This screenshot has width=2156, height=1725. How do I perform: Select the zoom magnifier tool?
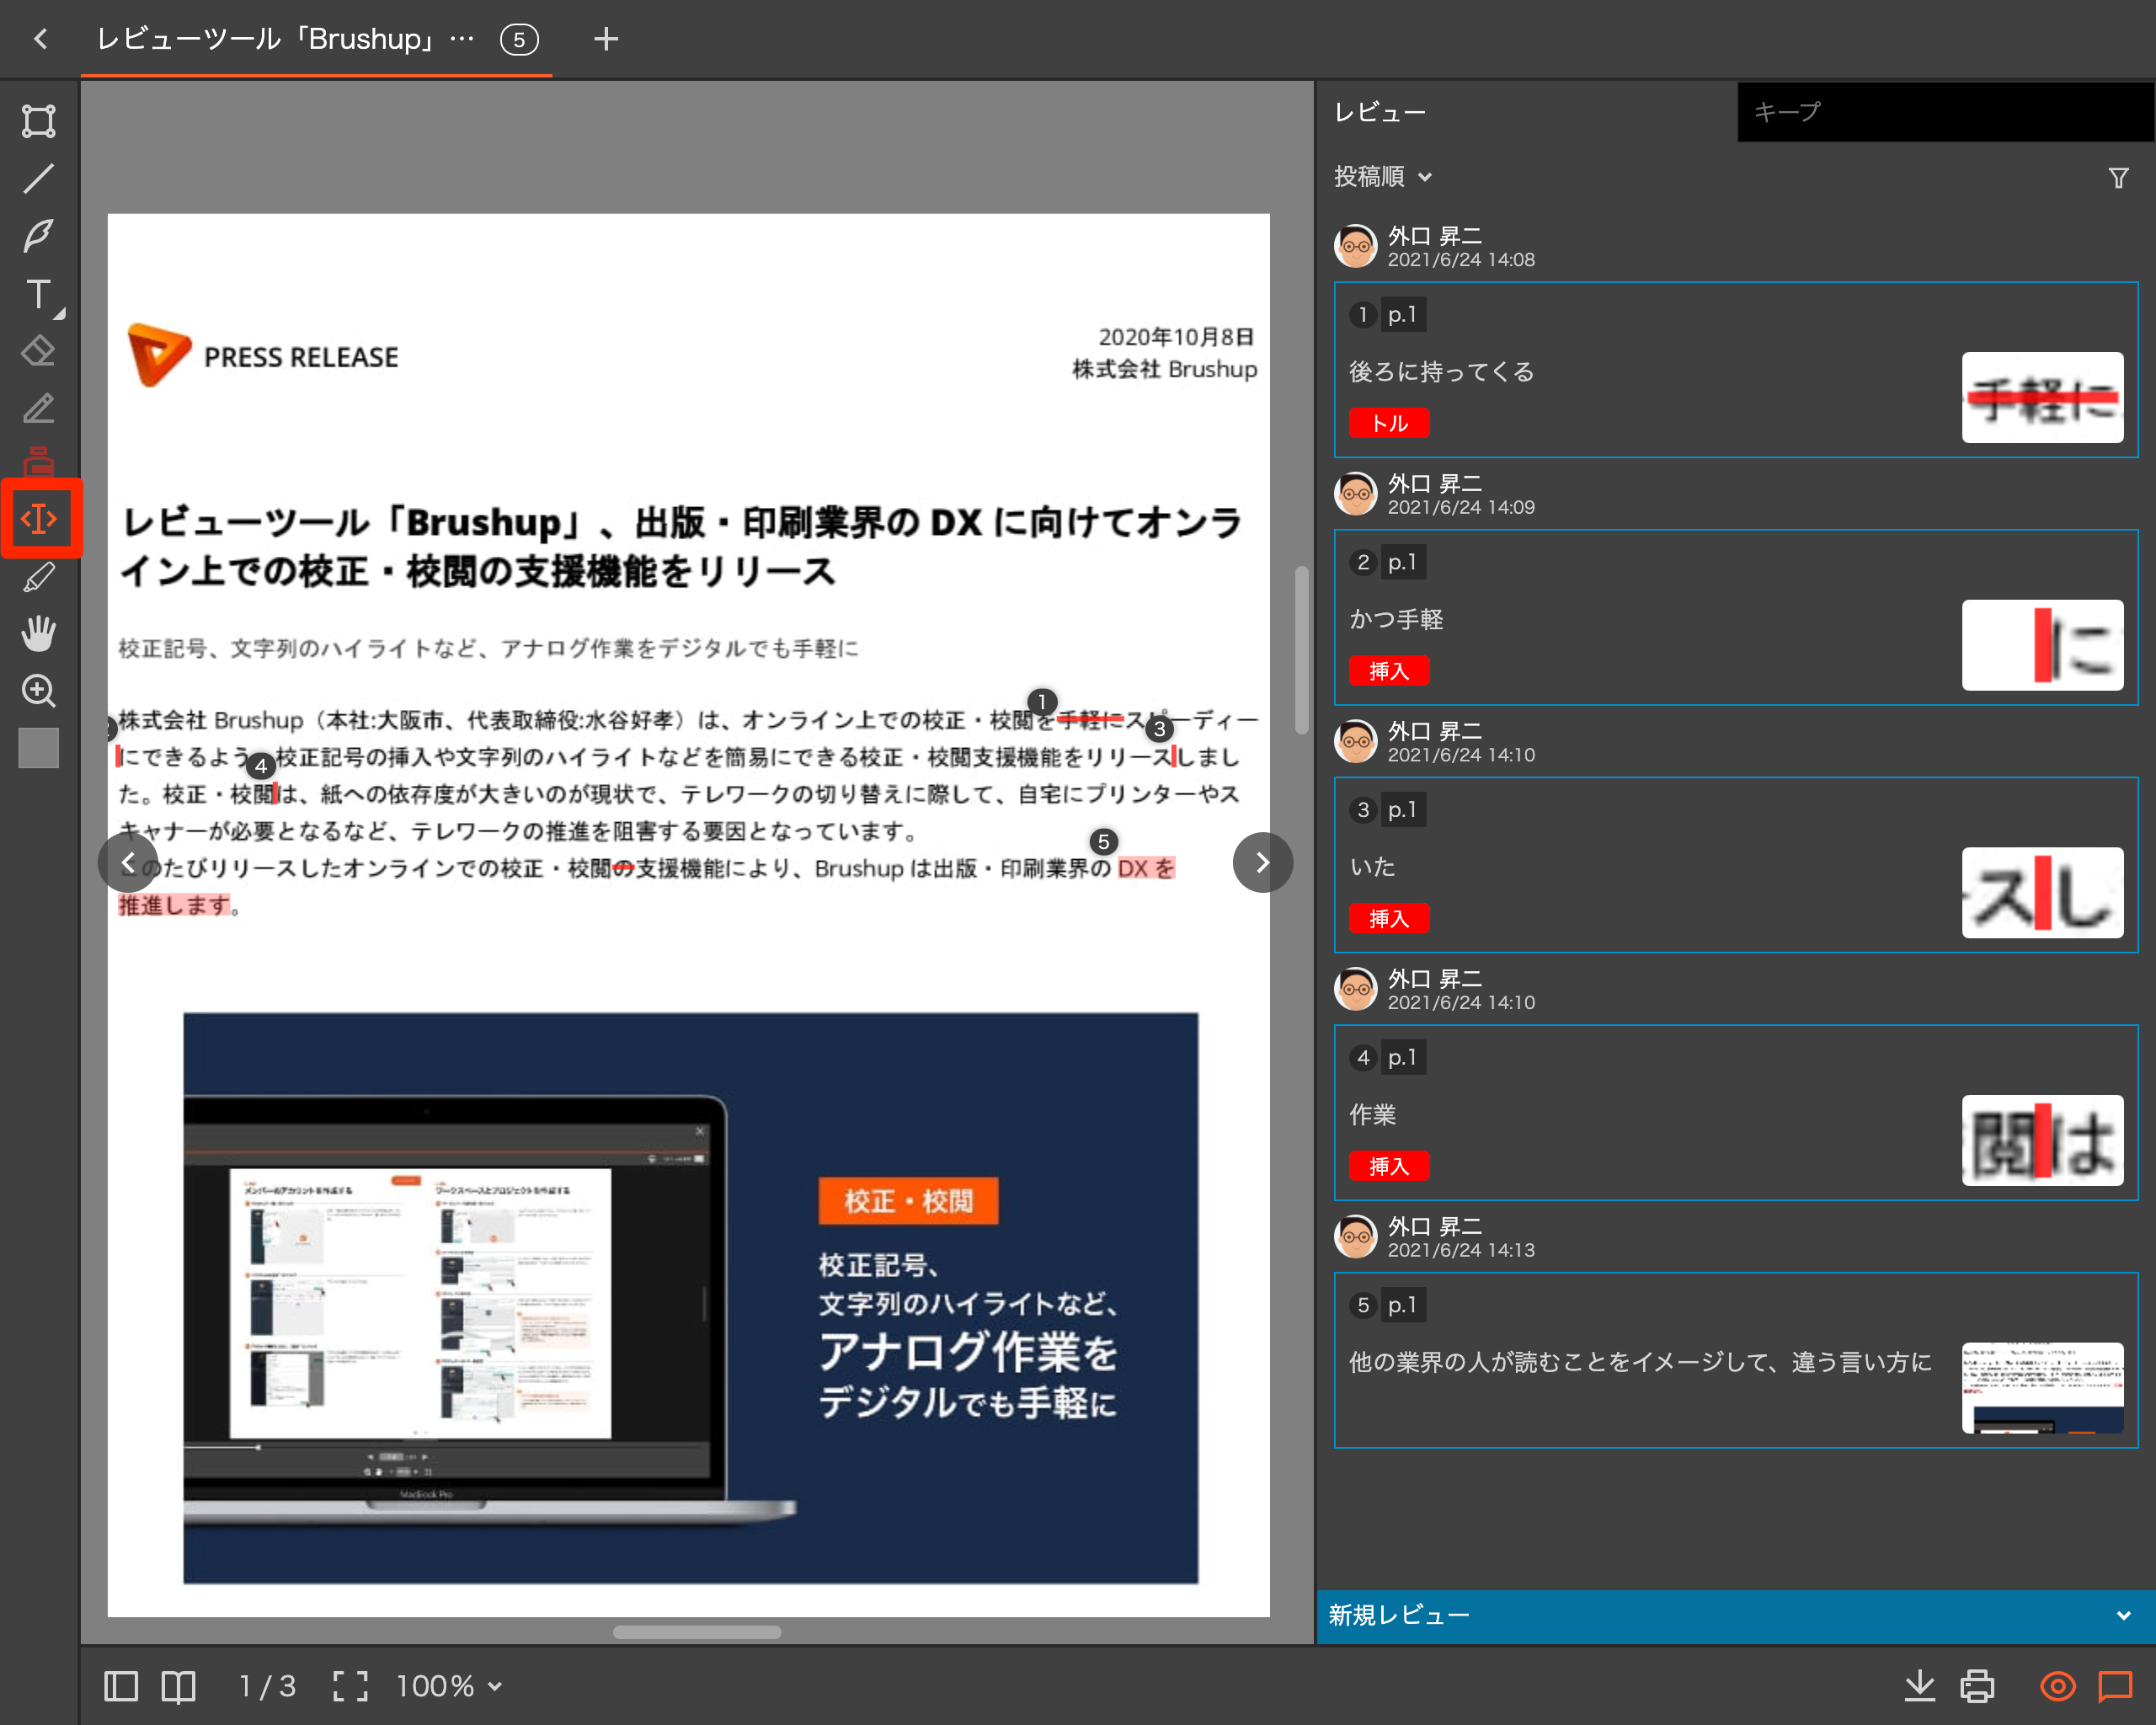tap(38, 691)
